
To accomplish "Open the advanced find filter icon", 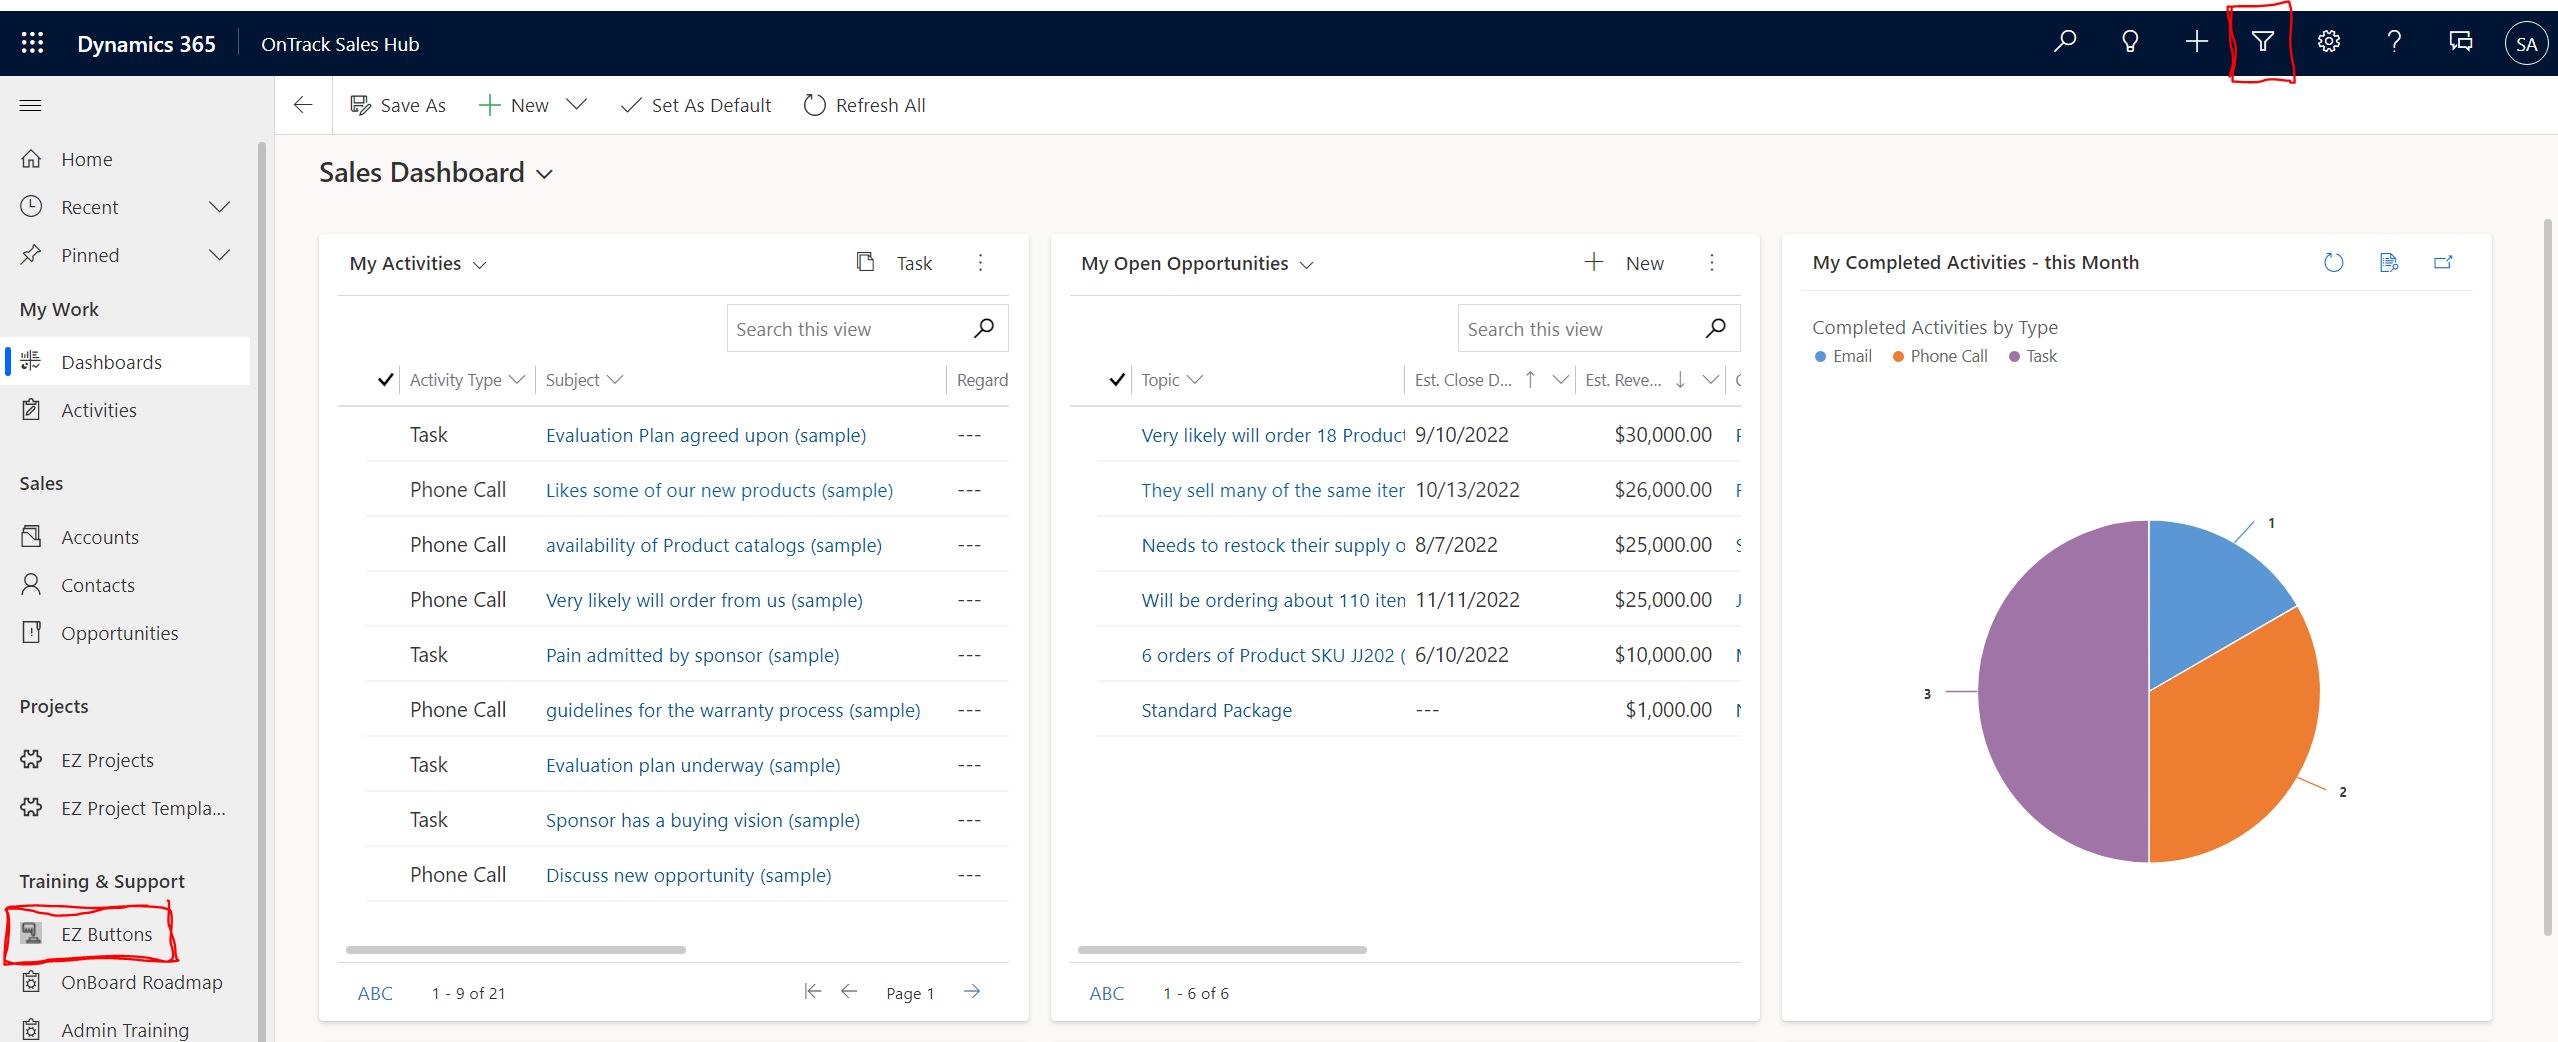I will [x=2262, y=42].
